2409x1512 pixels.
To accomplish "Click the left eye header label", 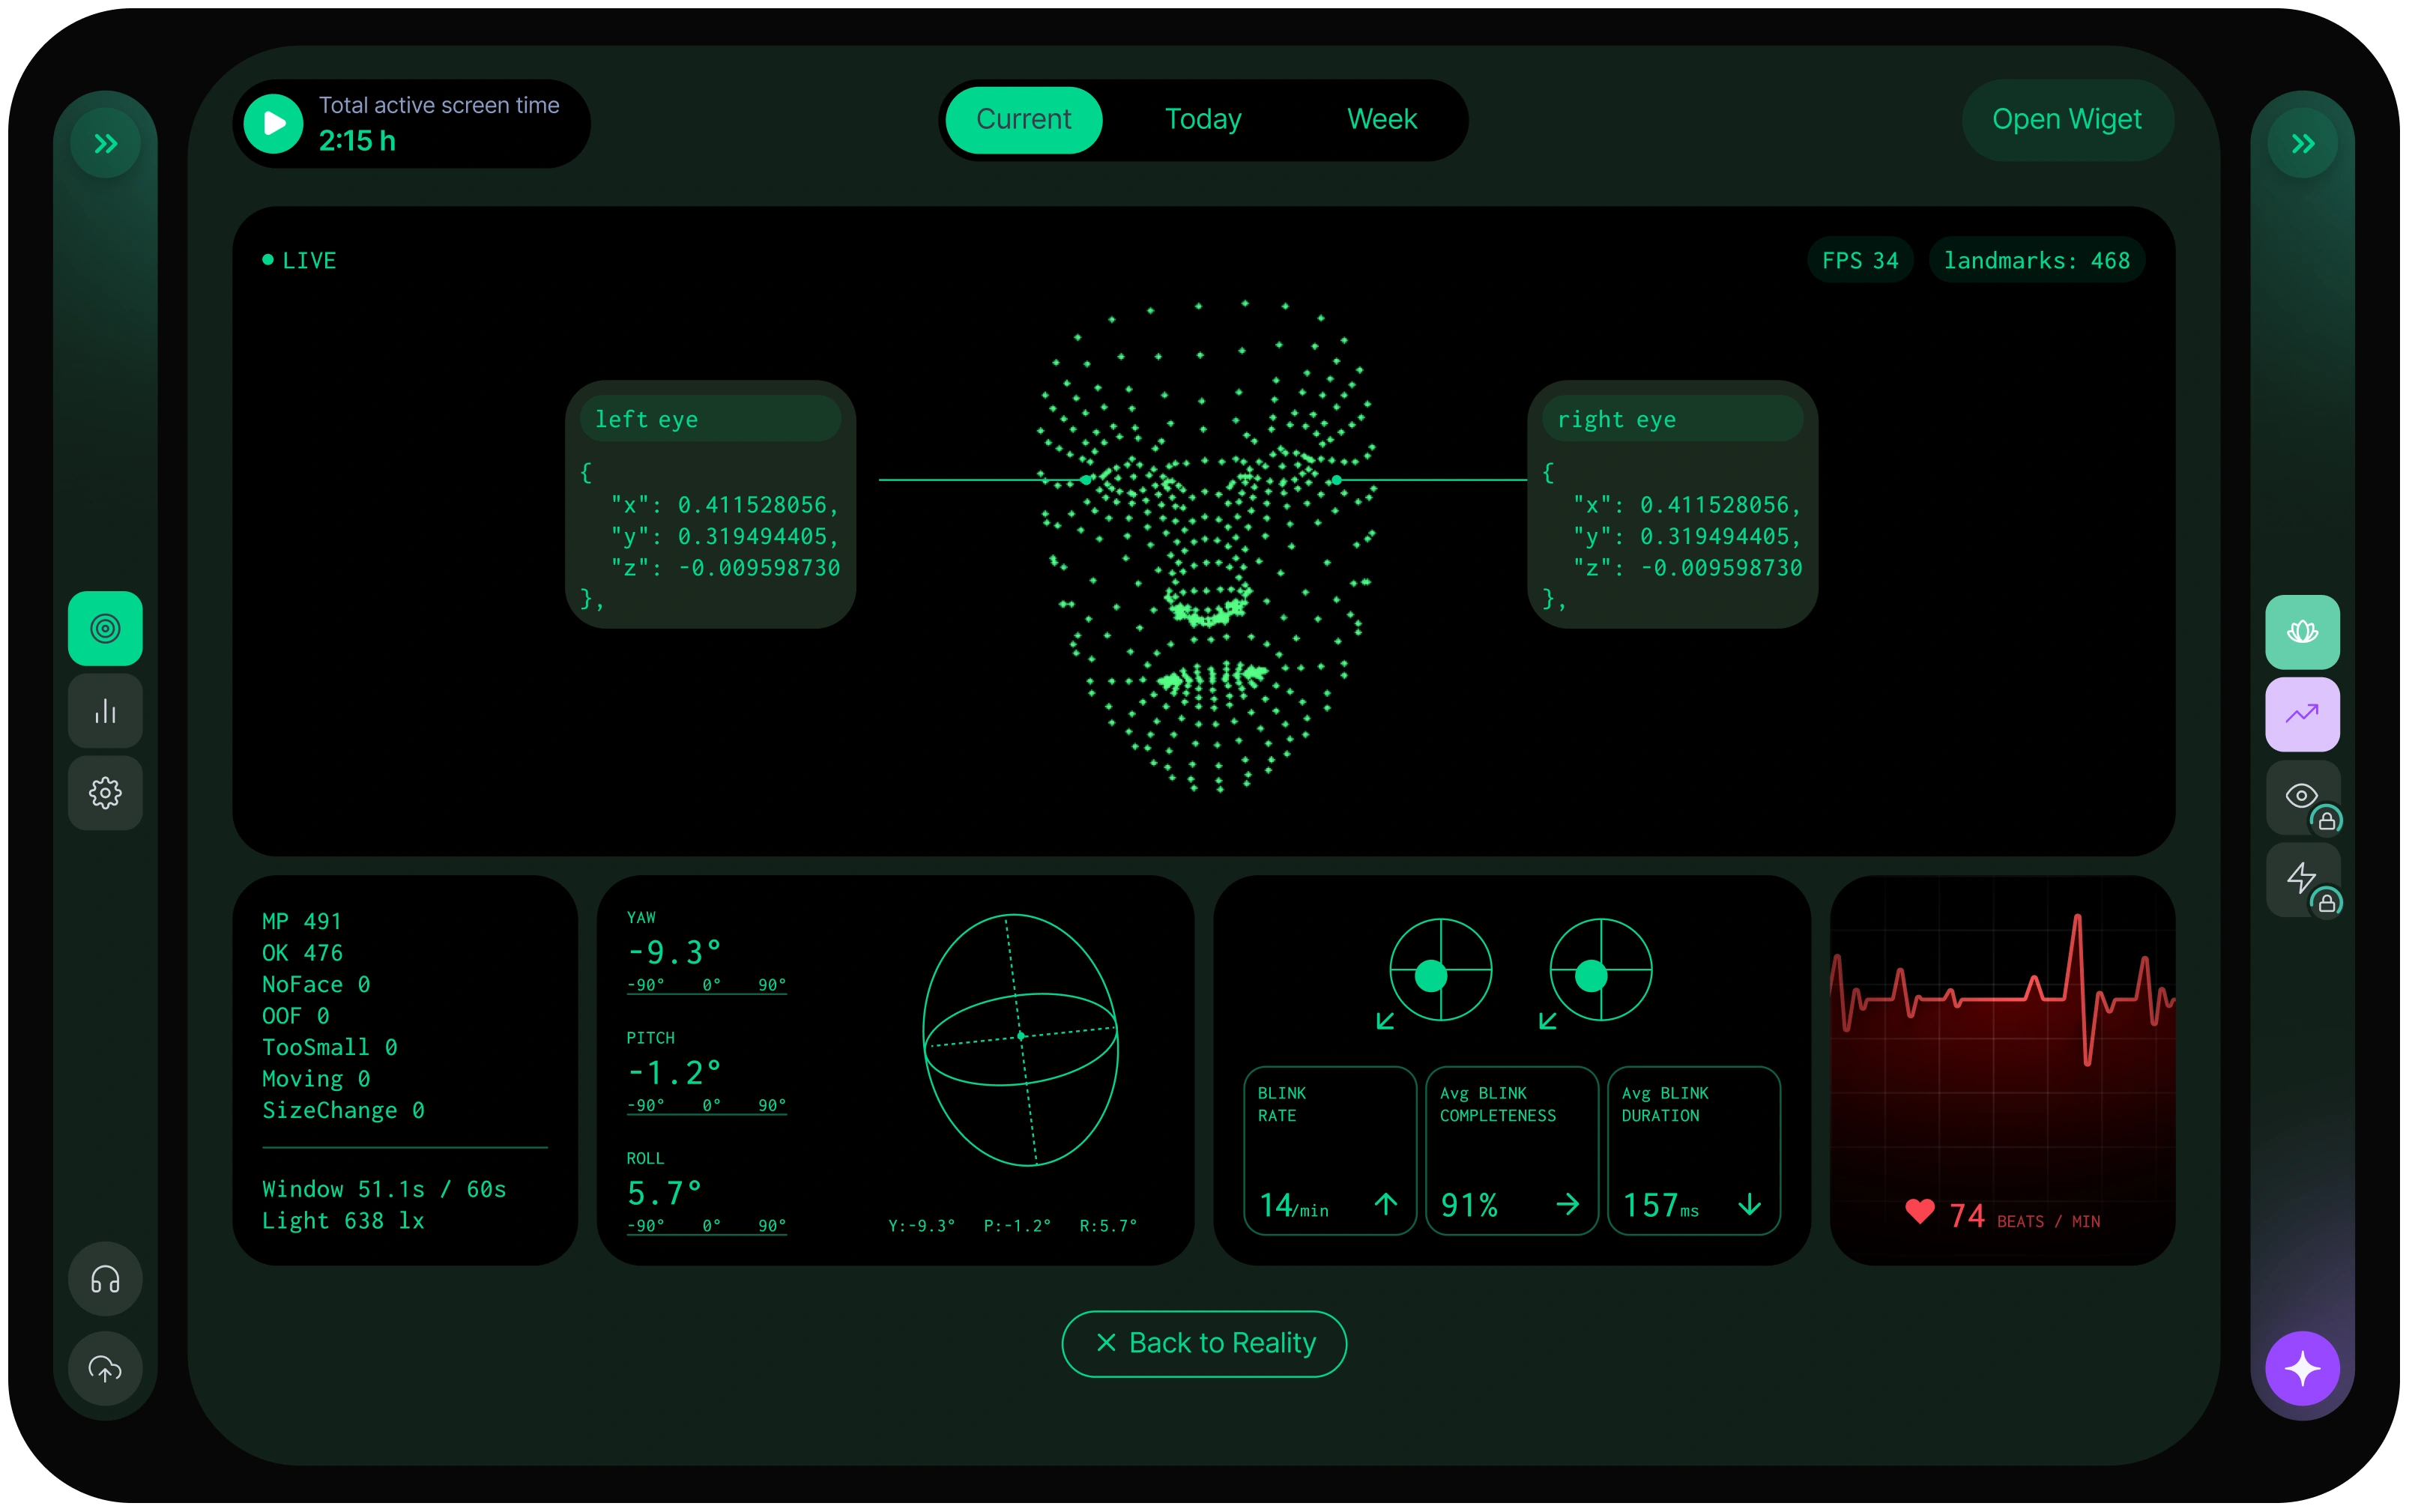I will click(710, 419).
